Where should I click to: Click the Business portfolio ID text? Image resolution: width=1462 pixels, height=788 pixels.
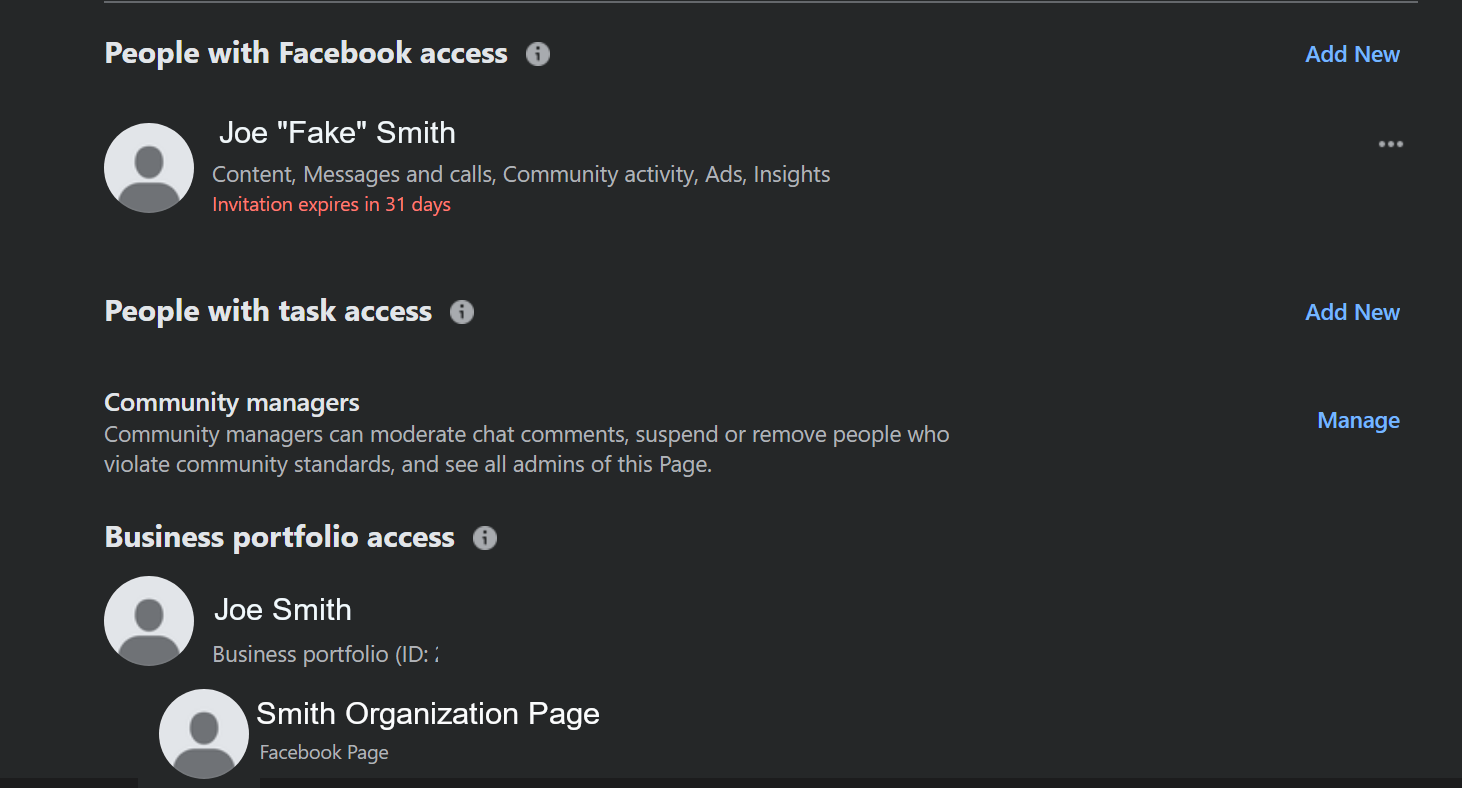[x=326, y=655]
